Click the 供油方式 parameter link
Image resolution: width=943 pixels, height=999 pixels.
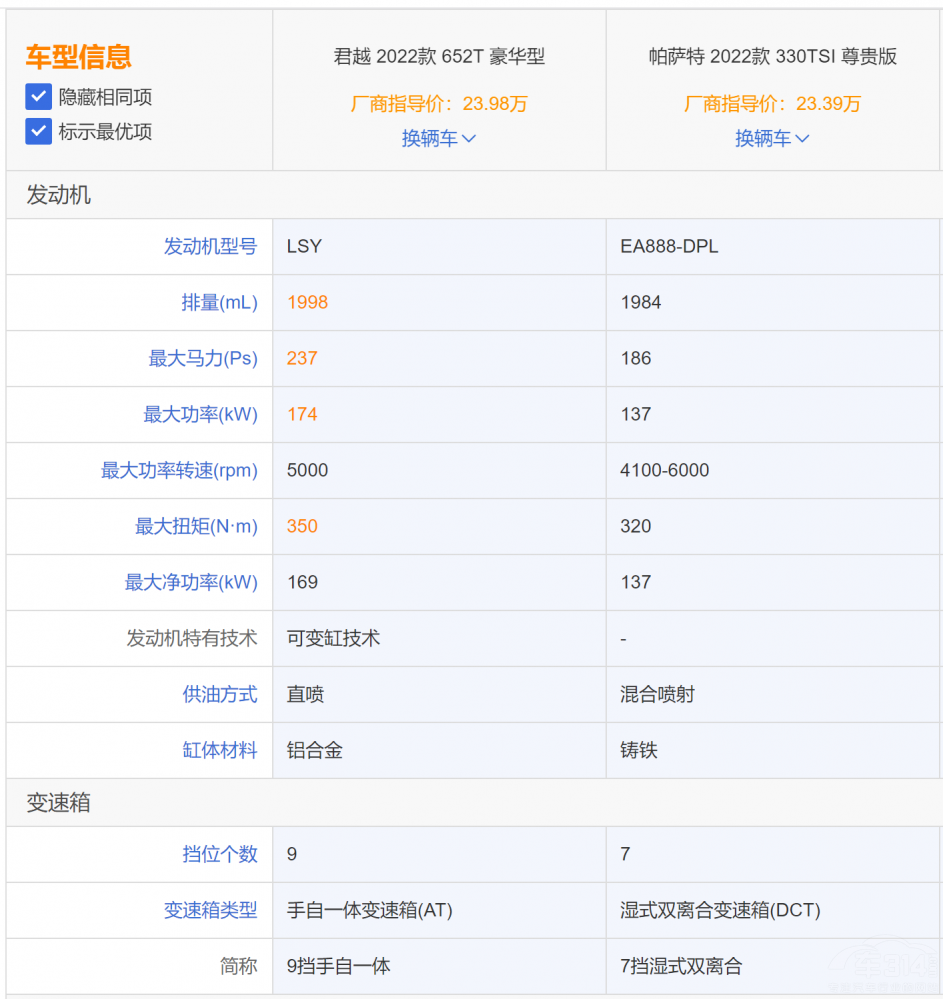(x=220, y=694)
